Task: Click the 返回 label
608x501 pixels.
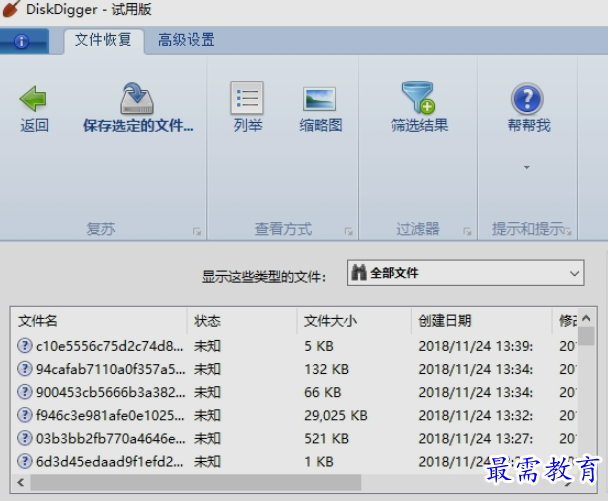Action: click(x=34, y=126)
